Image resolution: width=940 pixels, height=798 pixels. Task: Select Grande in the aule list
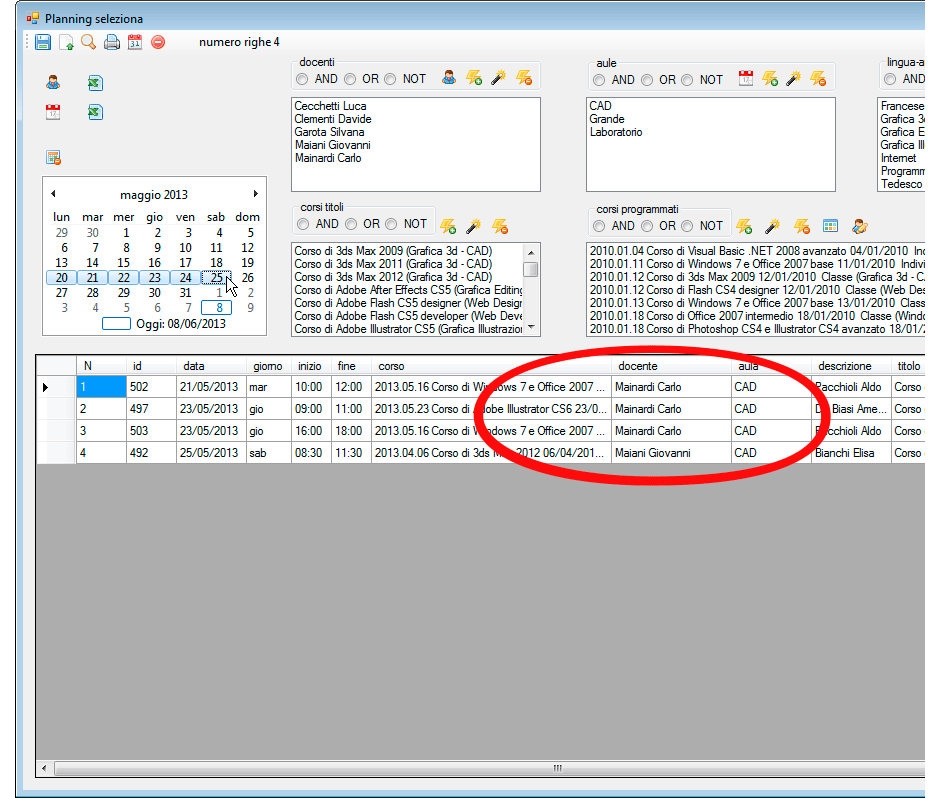point(607,119)
